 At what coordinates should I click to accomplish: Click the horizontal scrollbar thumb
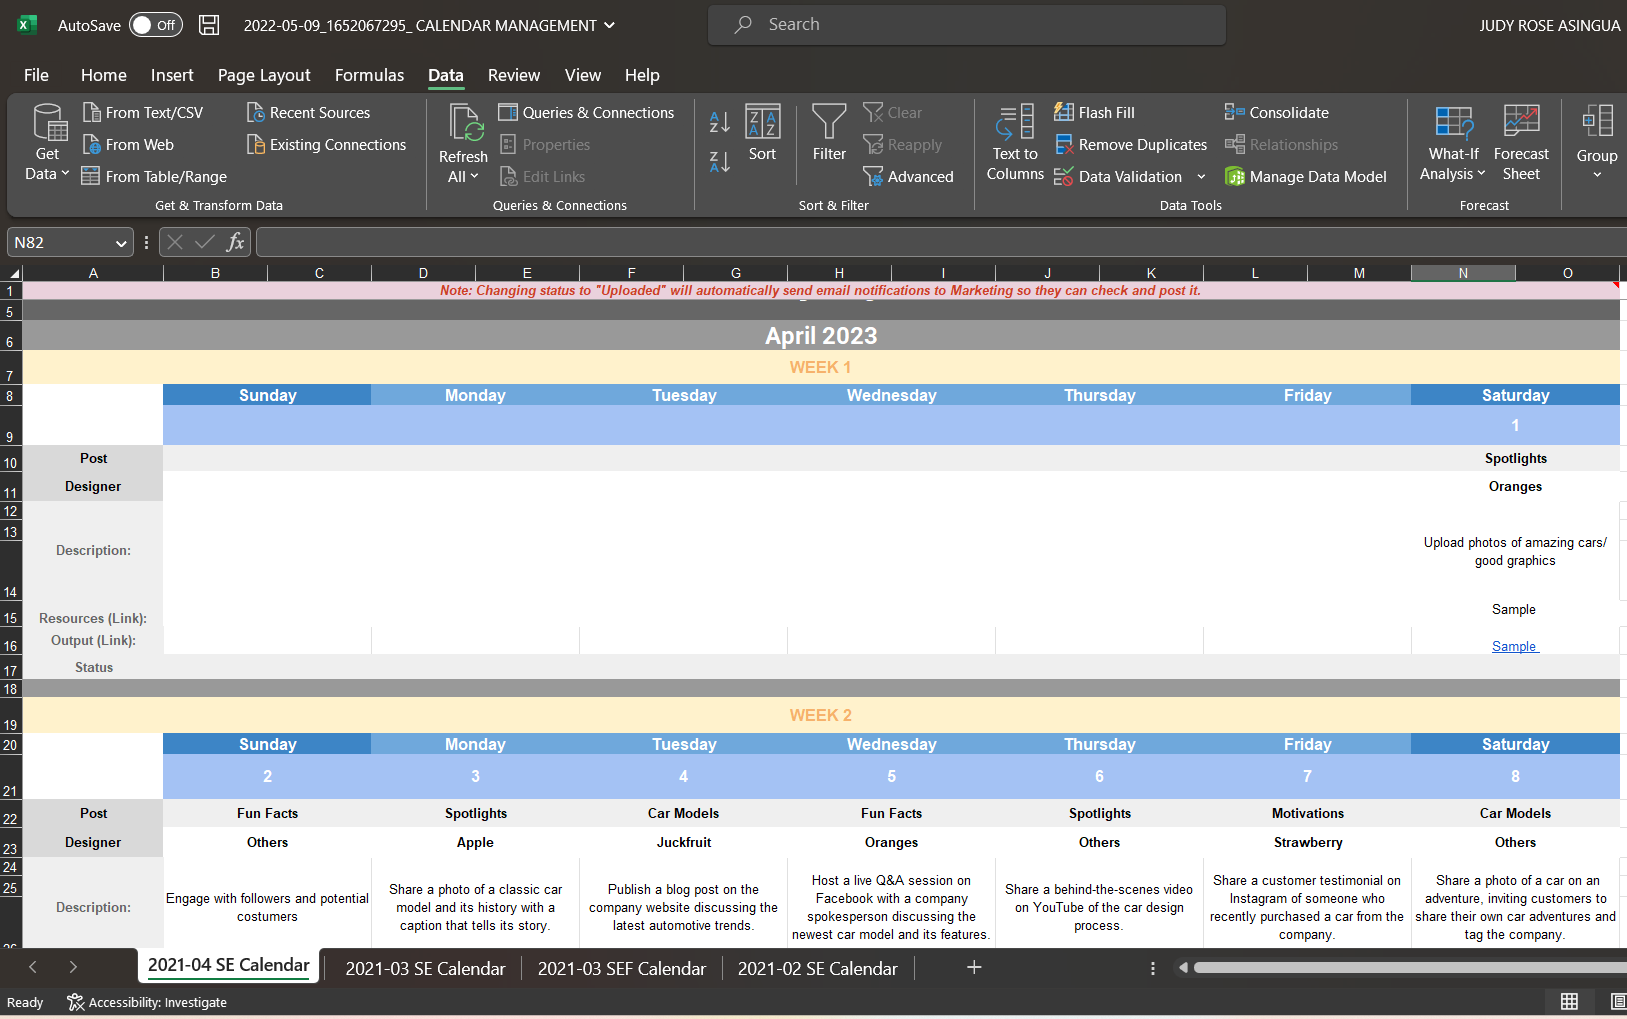[1410, 967]
